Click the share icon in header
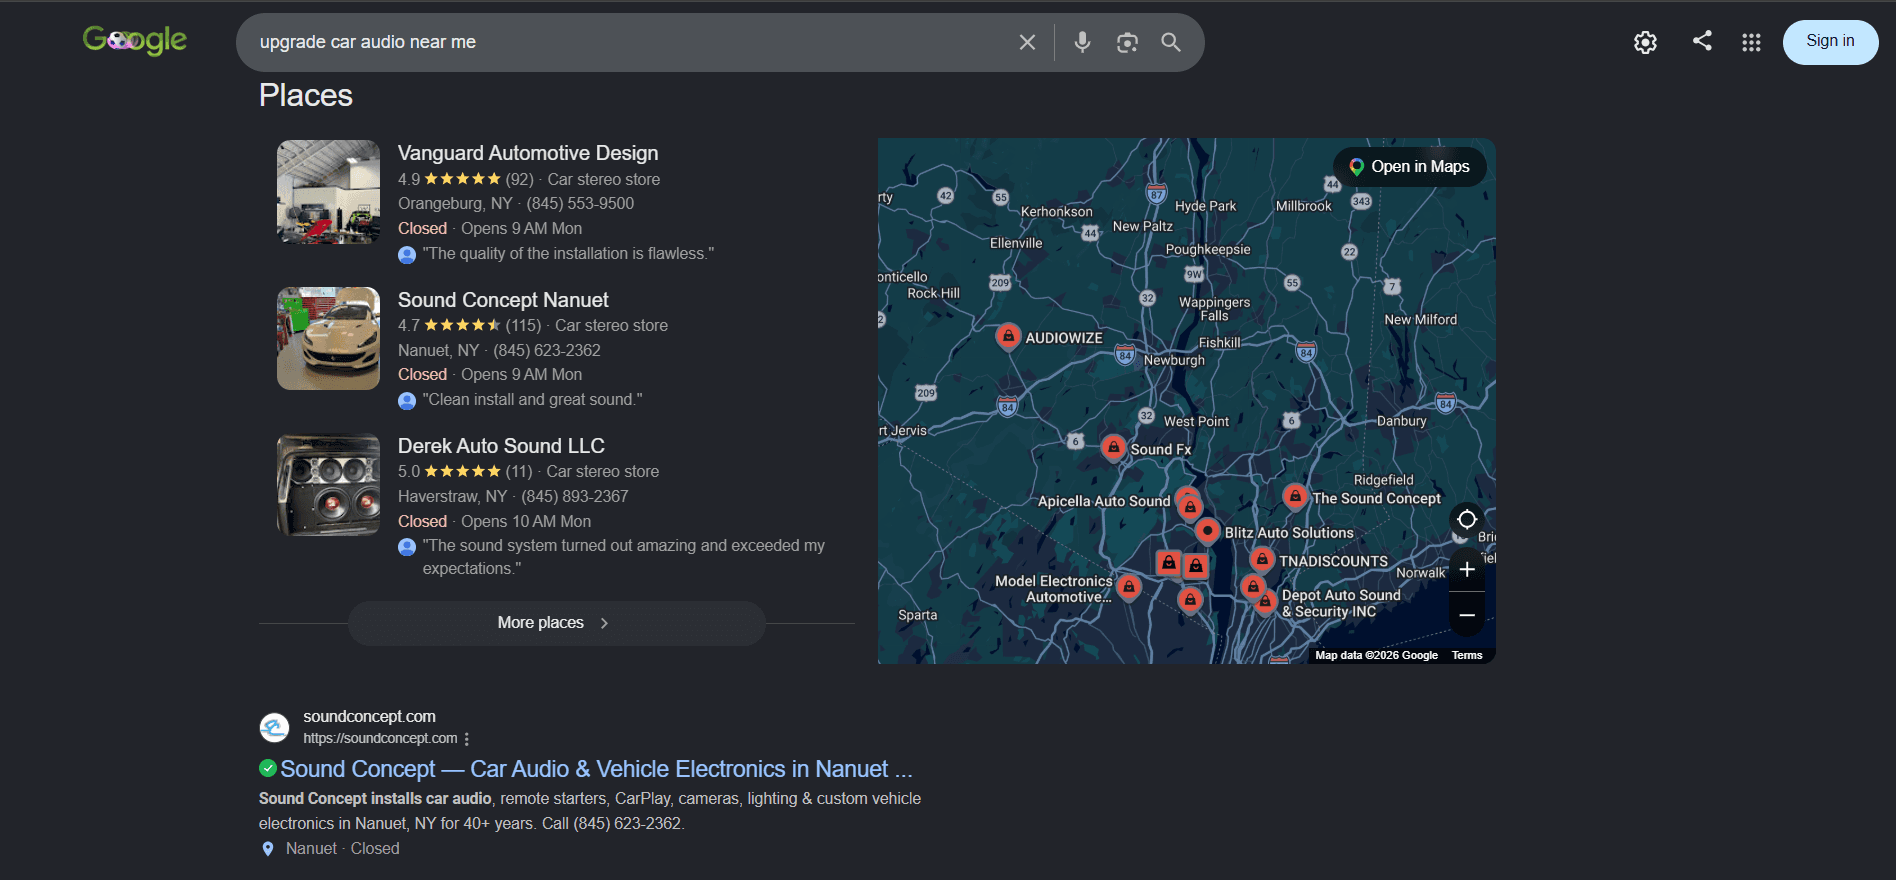This screenshot has height=880, width=1896. [x=1702, y=40]
